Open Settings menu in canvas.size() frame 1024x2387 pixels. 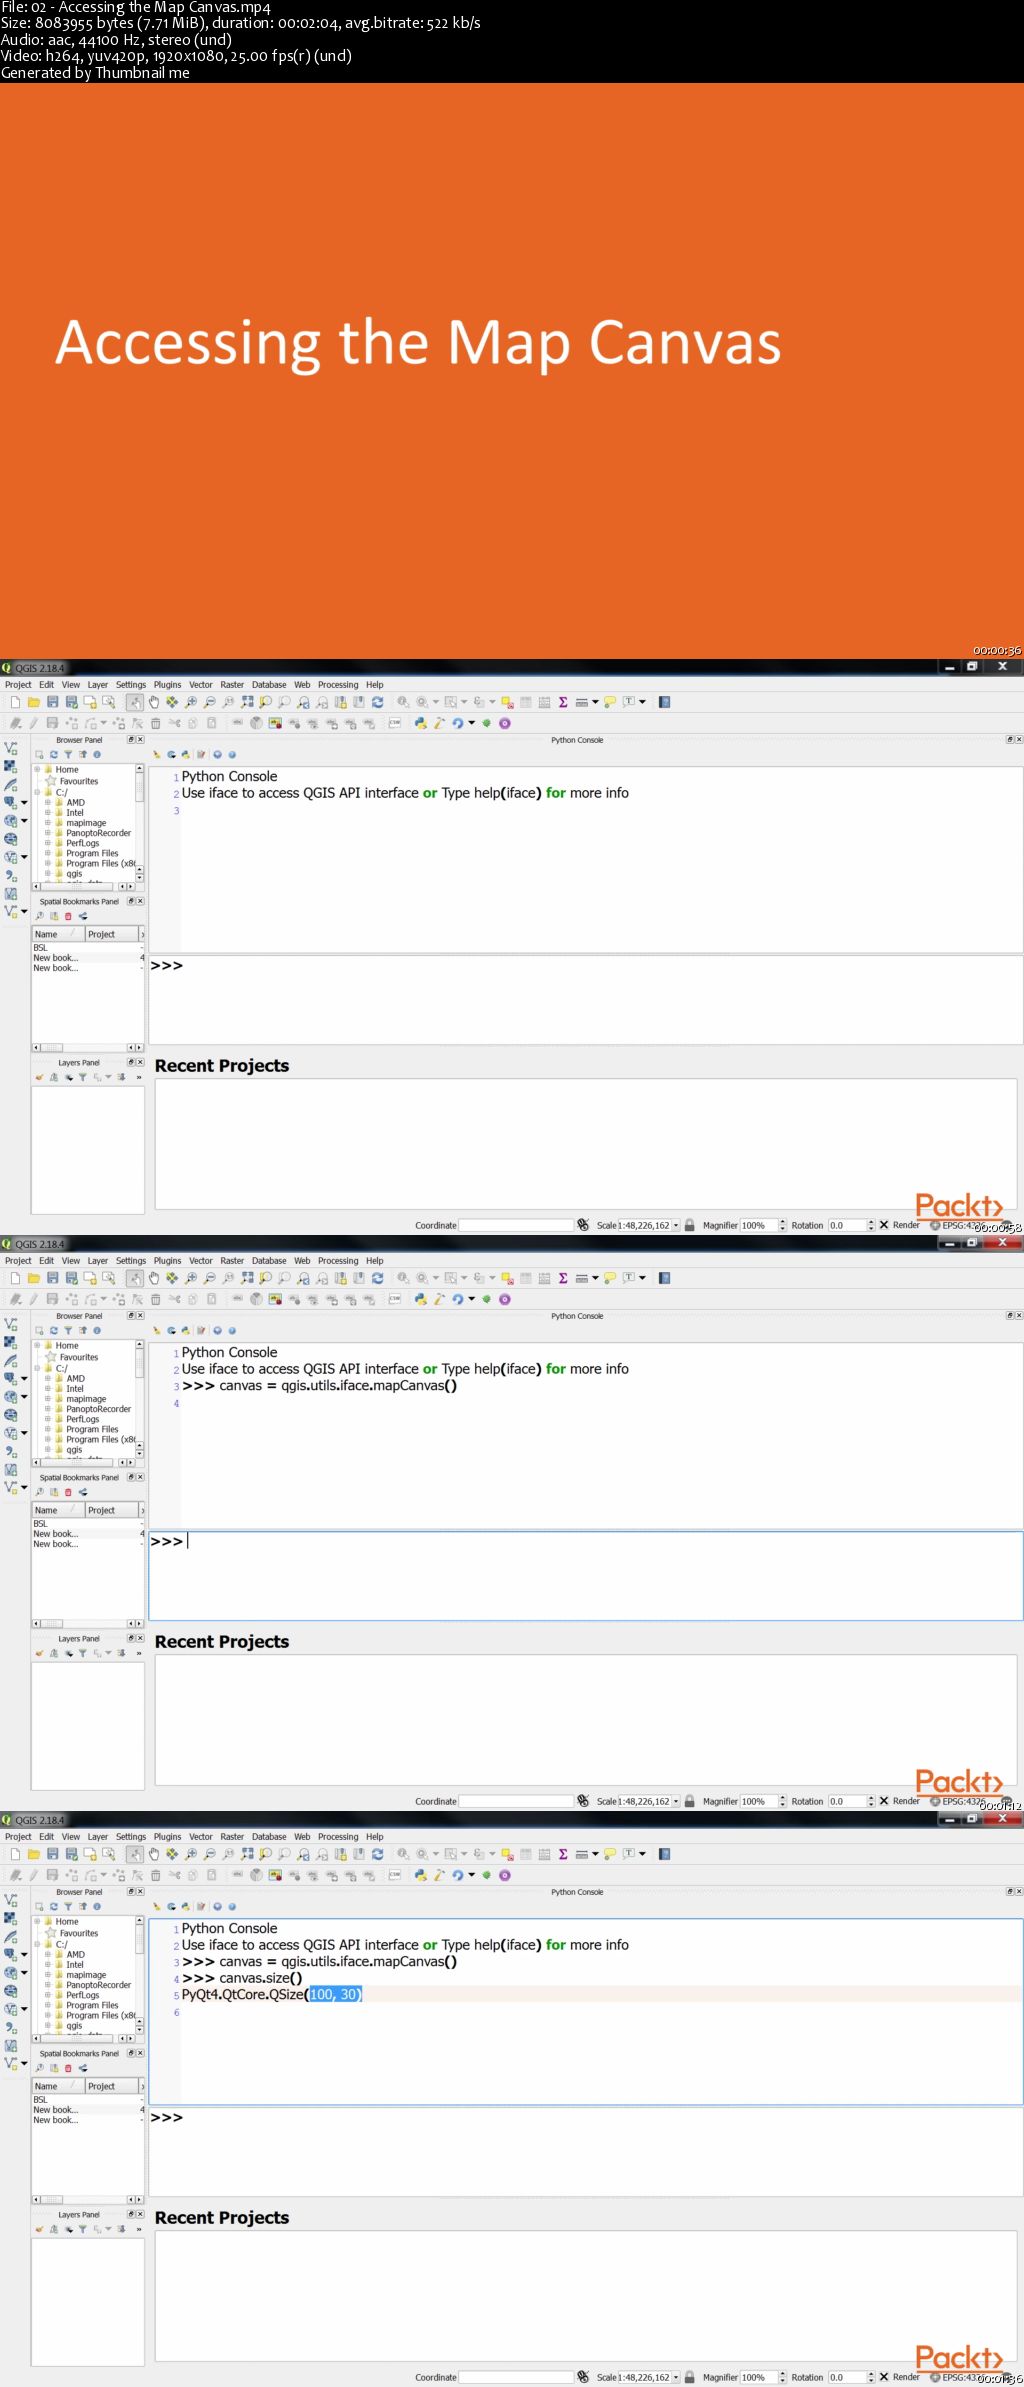pyautogui.click(x=131, y=1837)
